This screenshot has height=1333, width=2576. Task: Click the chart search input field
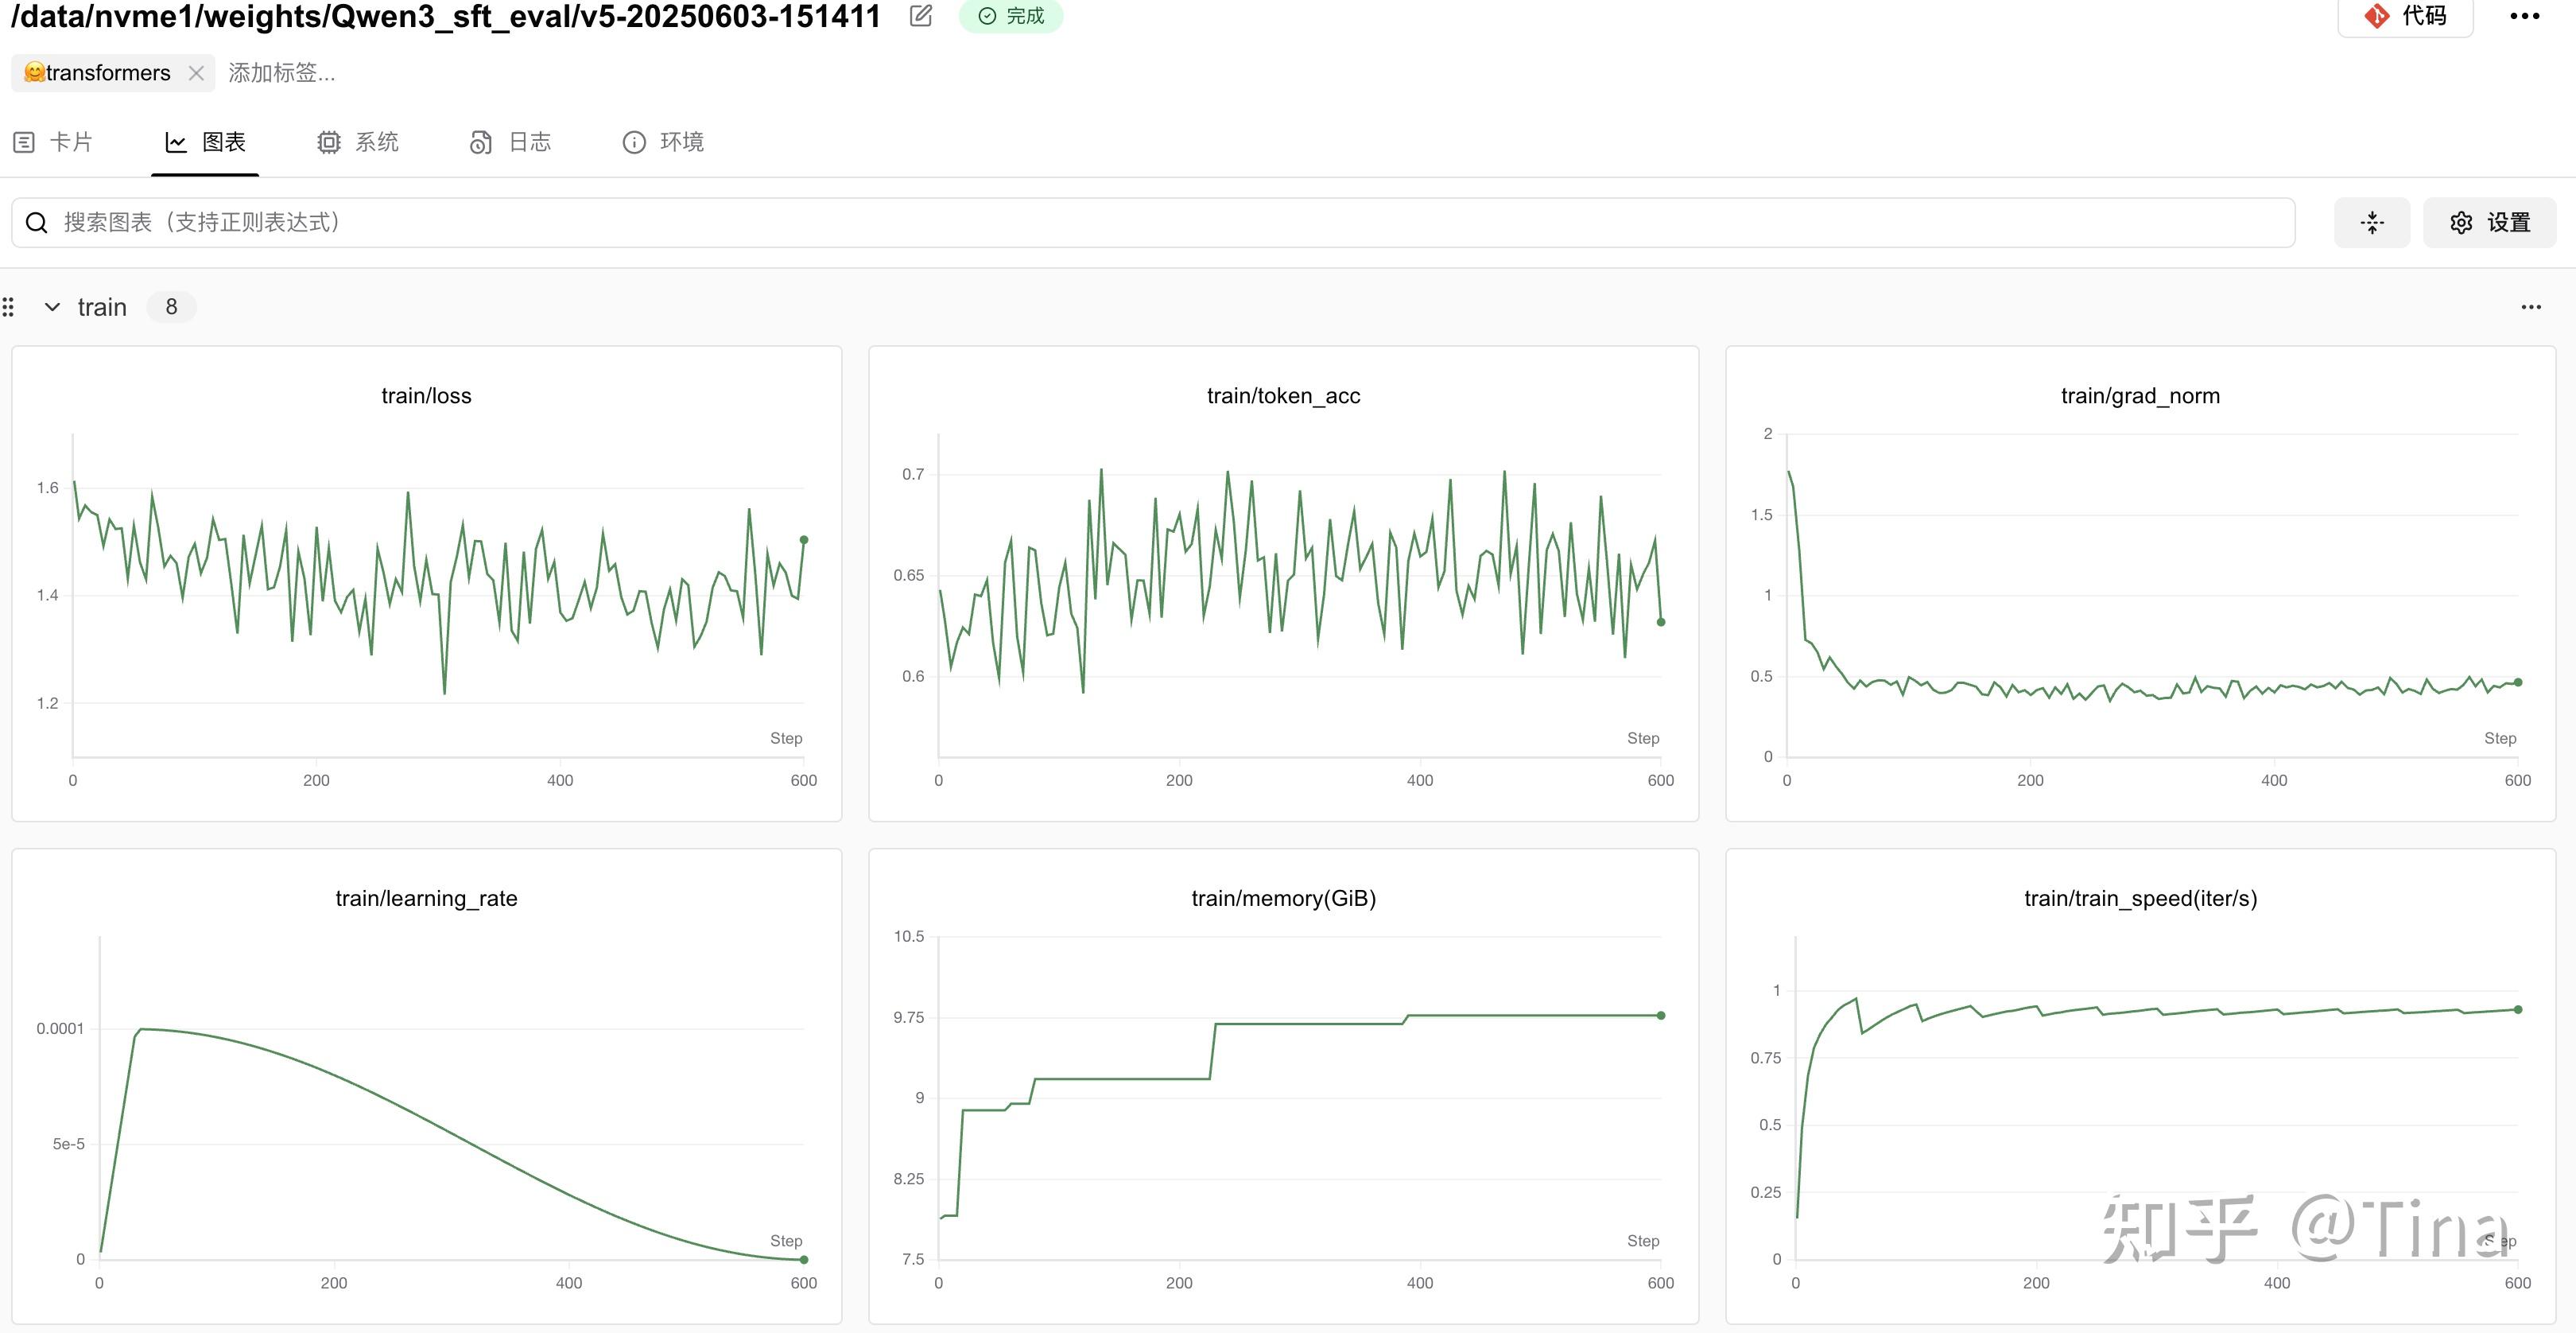point(1150,222)
